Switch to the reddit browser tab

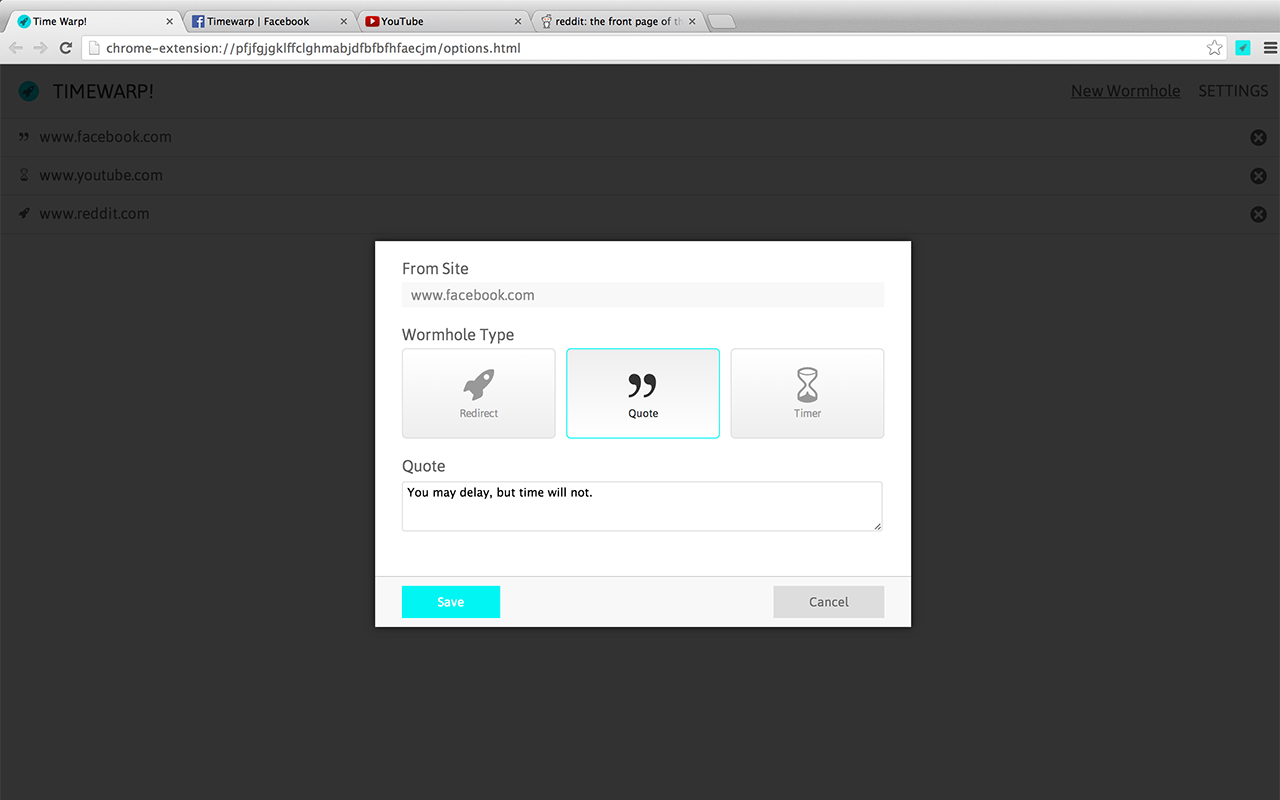tap(617, 21)
